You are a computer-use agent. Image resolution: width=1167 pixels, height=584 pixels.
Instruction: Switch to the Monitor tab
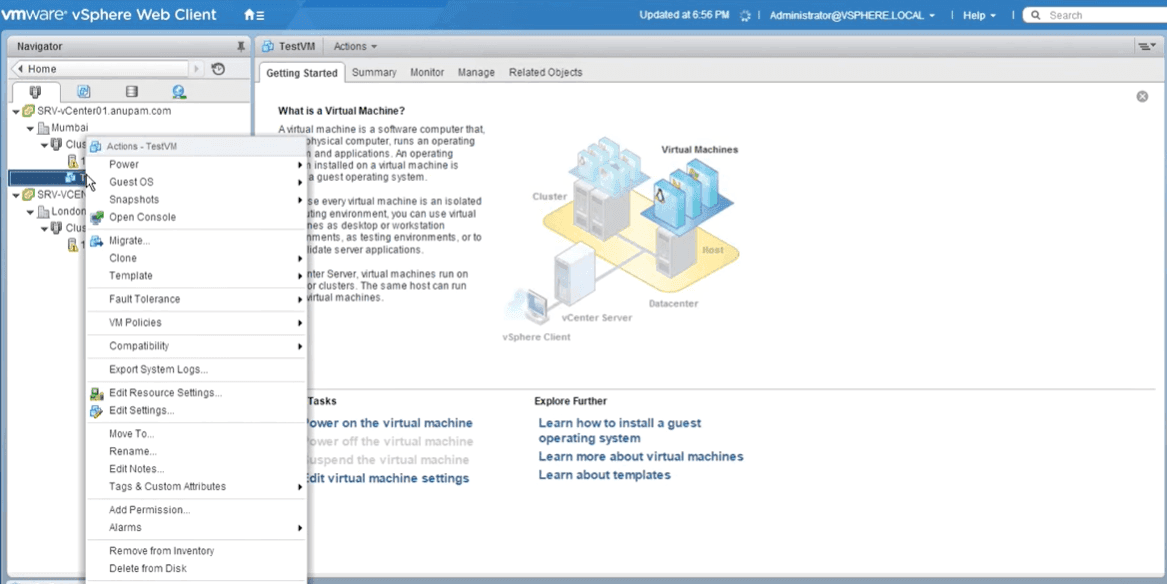[426, 72]
